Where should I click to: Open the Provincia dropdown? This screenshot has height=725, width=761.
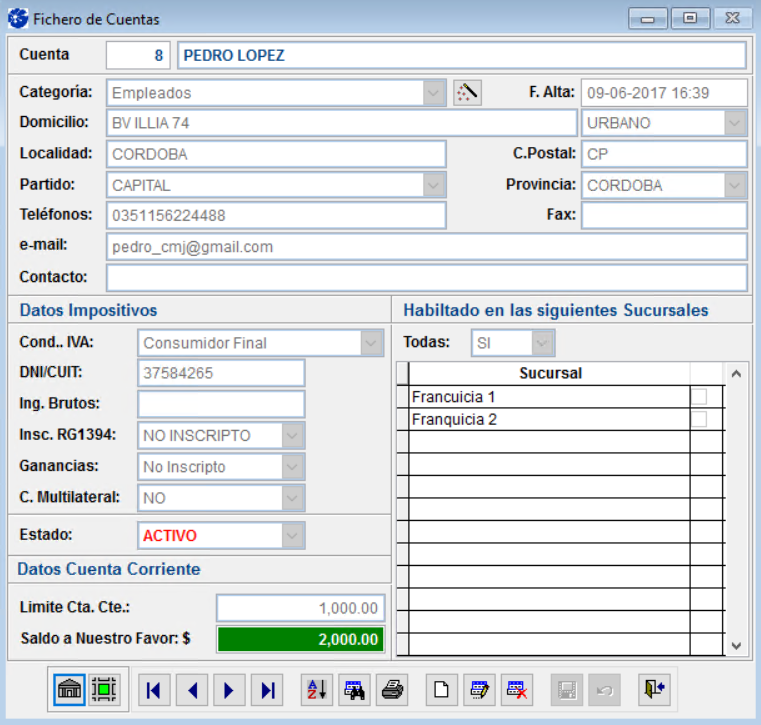[735, 185]
